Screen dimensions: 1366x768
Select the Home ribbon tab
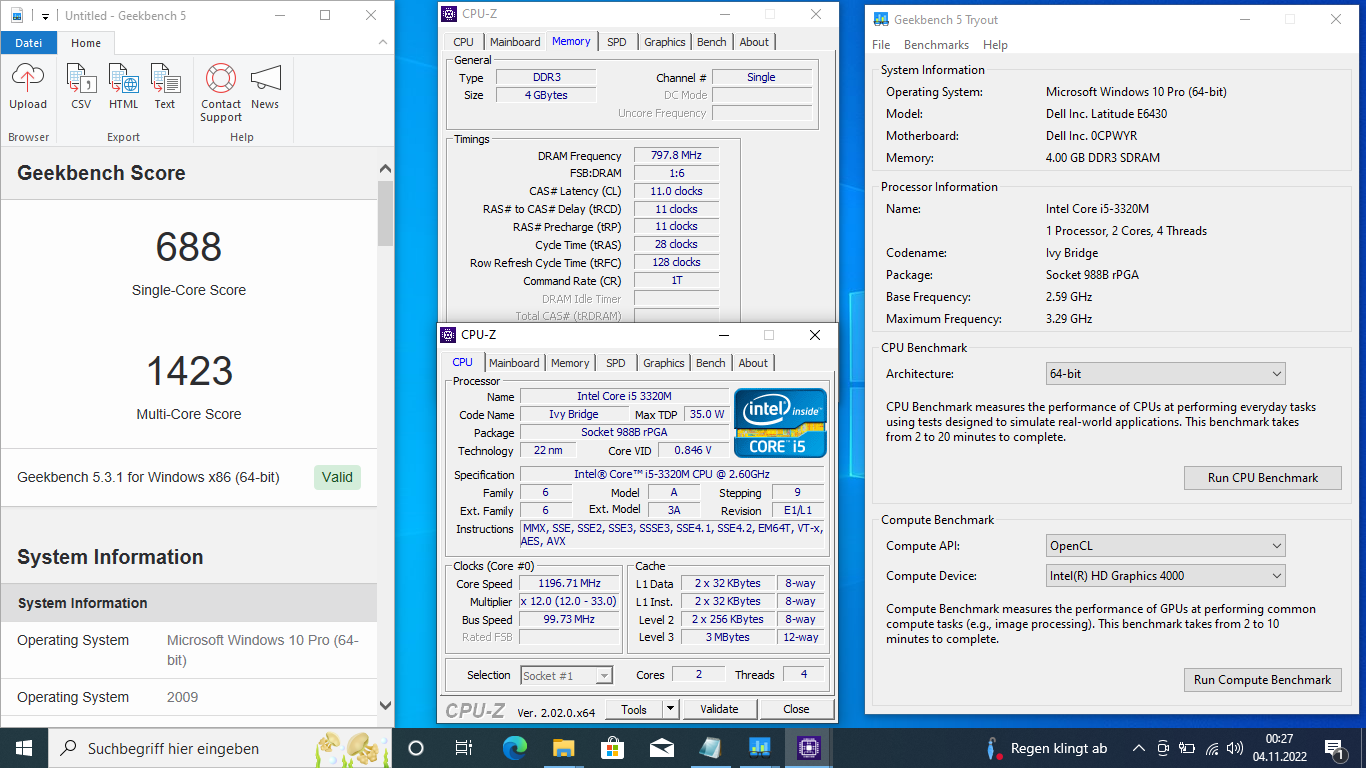[x=86, y=43]
